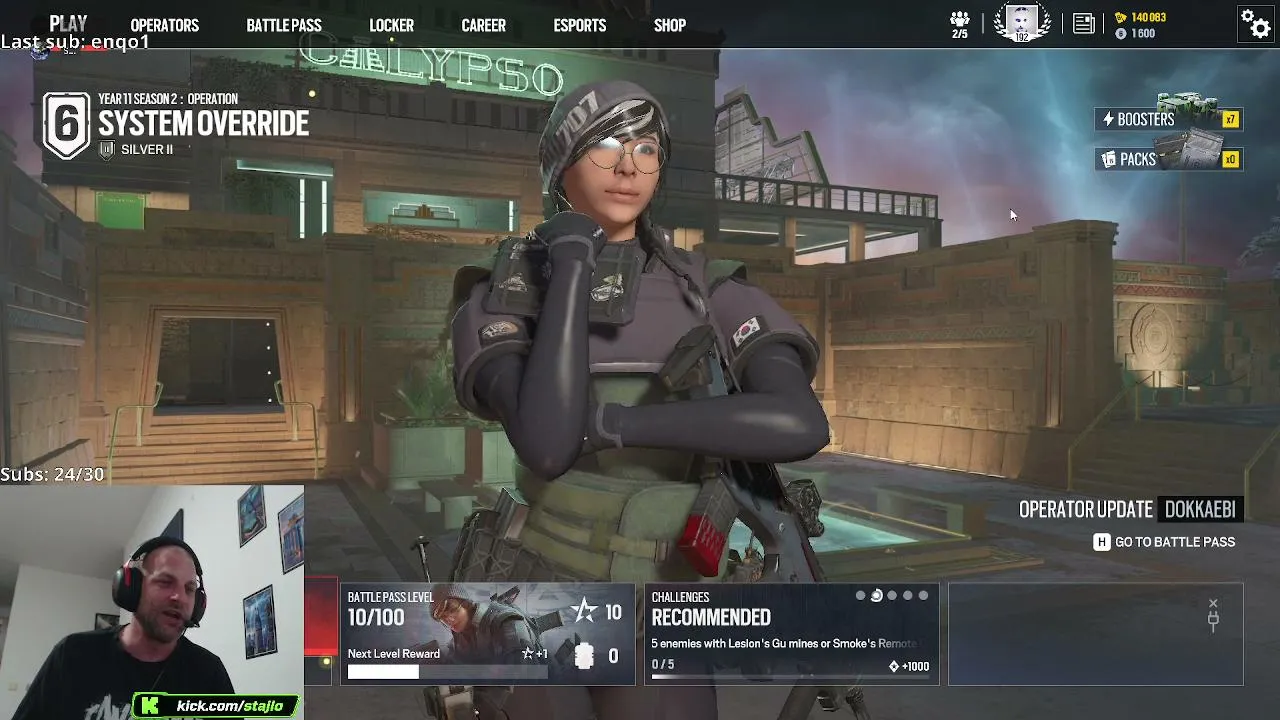The height and width of the screenshot is (720, 1280).
Task: Switch to the Esports tab
Action: tap(580, 25)
